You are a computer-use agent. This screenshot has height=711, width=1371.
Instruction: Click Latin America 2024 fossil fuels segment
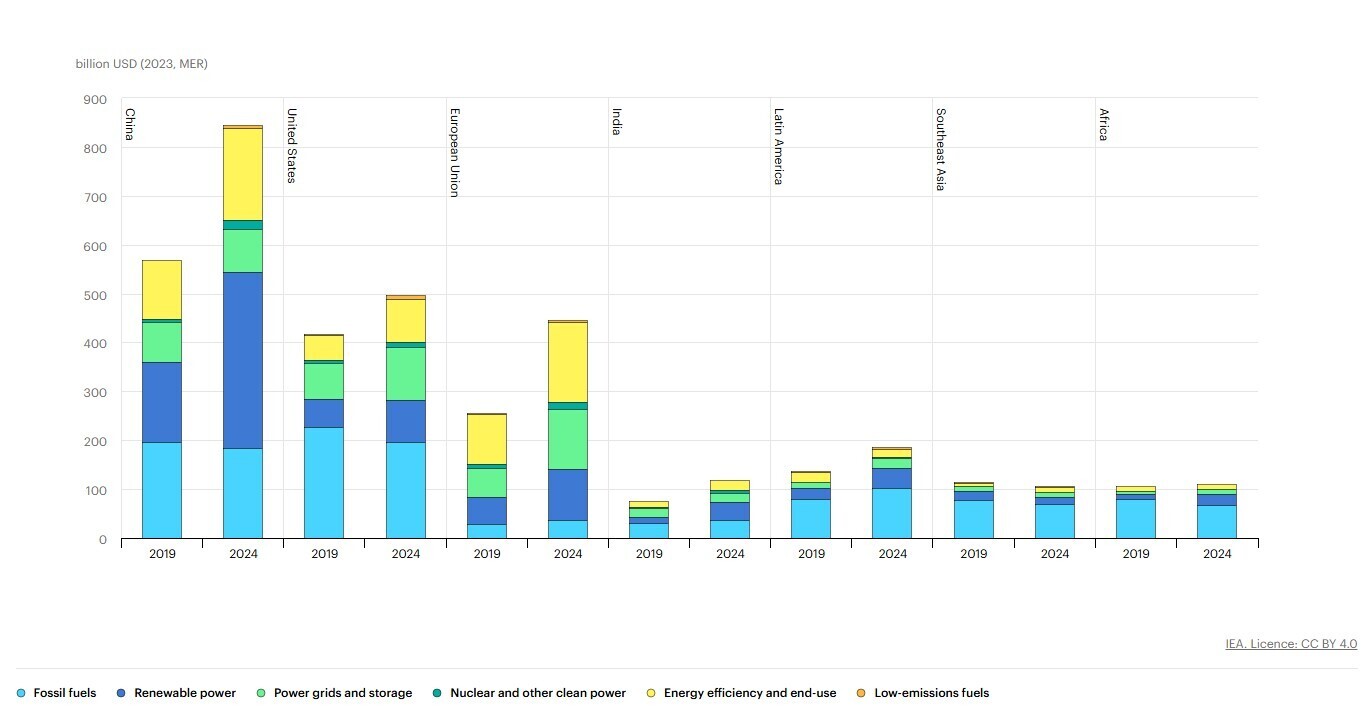coord(892,513)
